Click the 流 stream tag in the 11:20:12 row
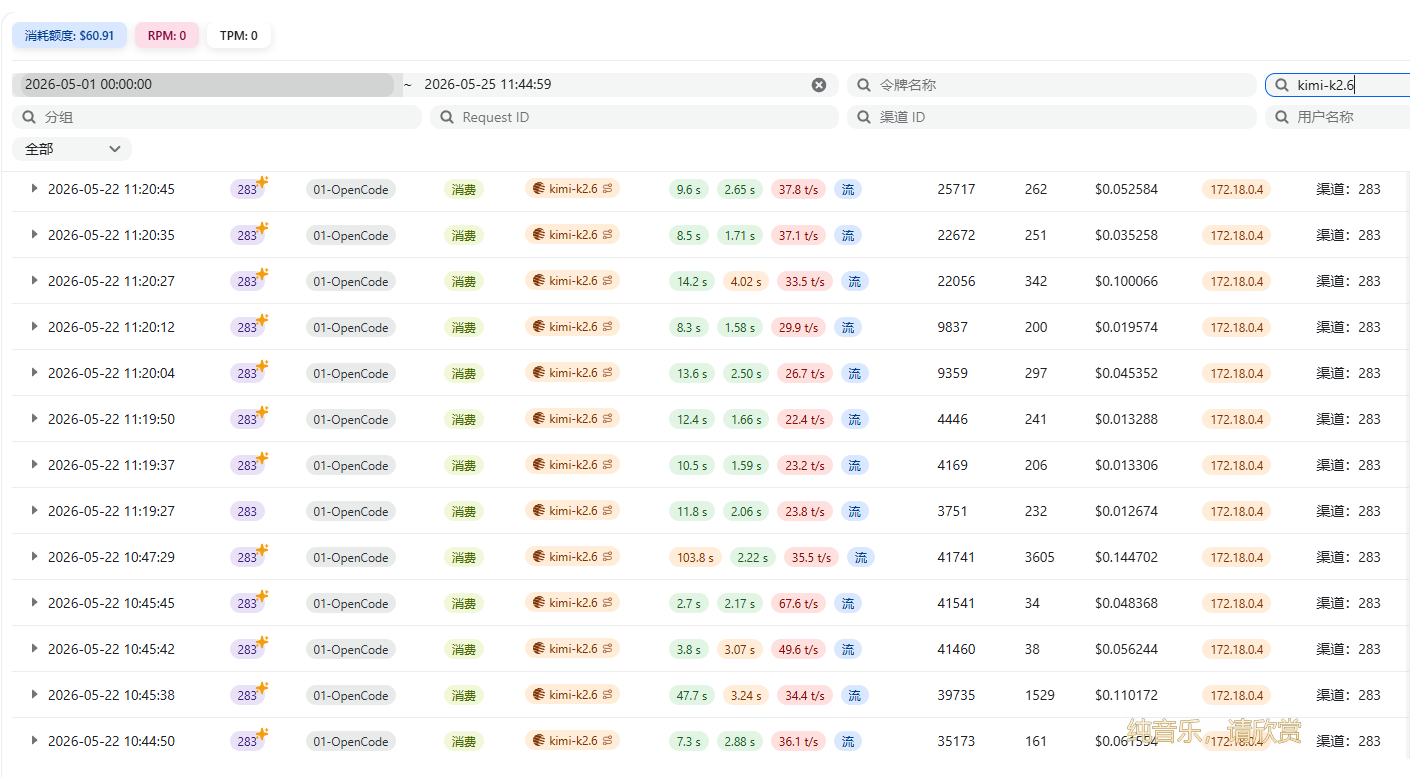Screen dimensions: 1410x777 848,327
